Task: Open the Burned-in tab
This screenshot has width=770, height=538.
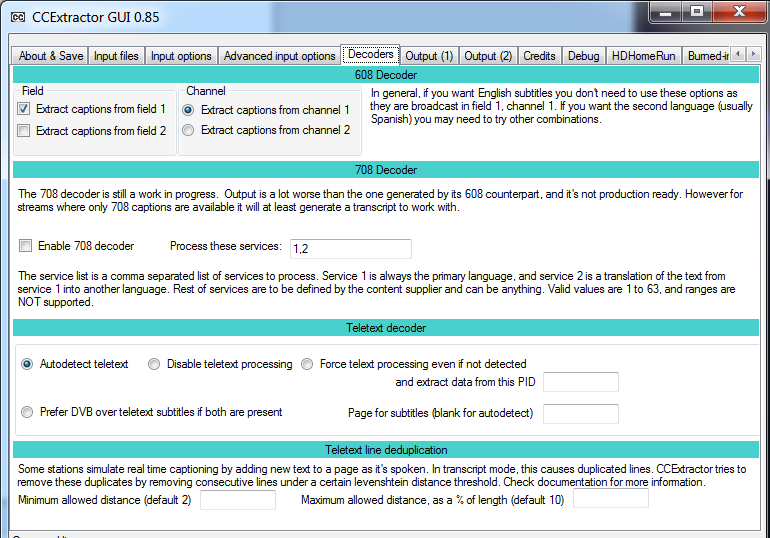Action: pos(706,56)
